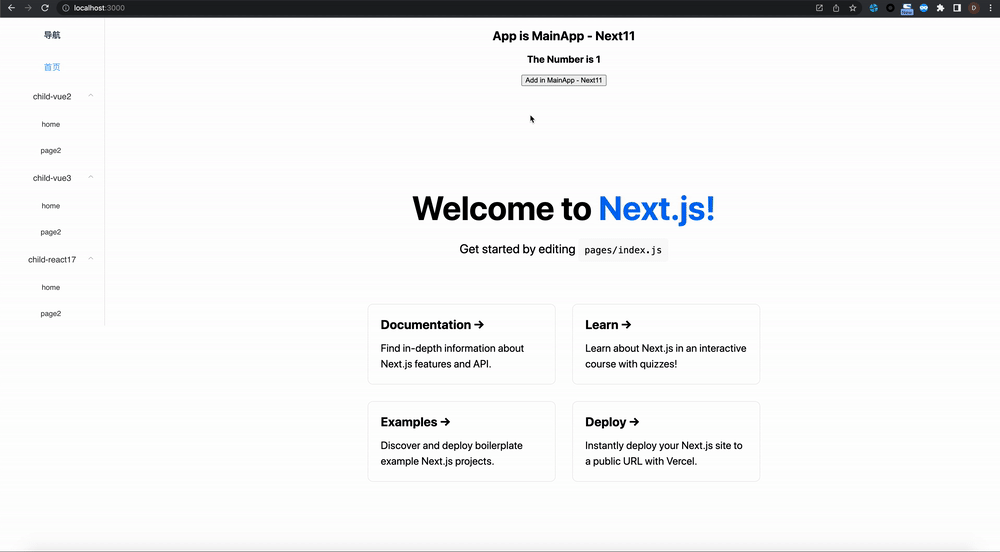Go back in browser history
The width and height of the screenshot is (1000, 552).
11,8
